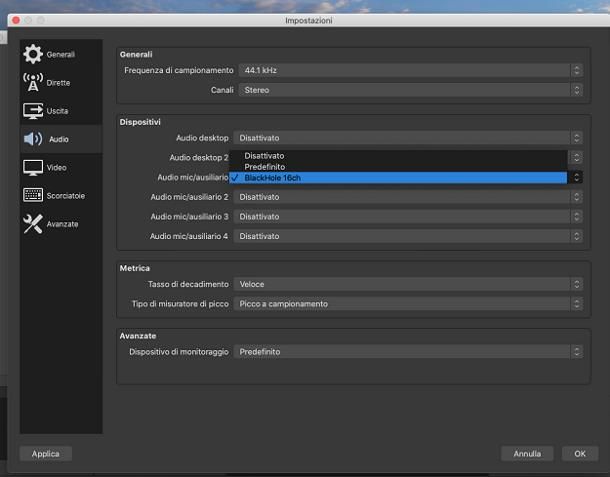Open the Audio mic/ausiliario 4 dropdown
This screenshot has width=610, height=477.
(x=408, y=236)
